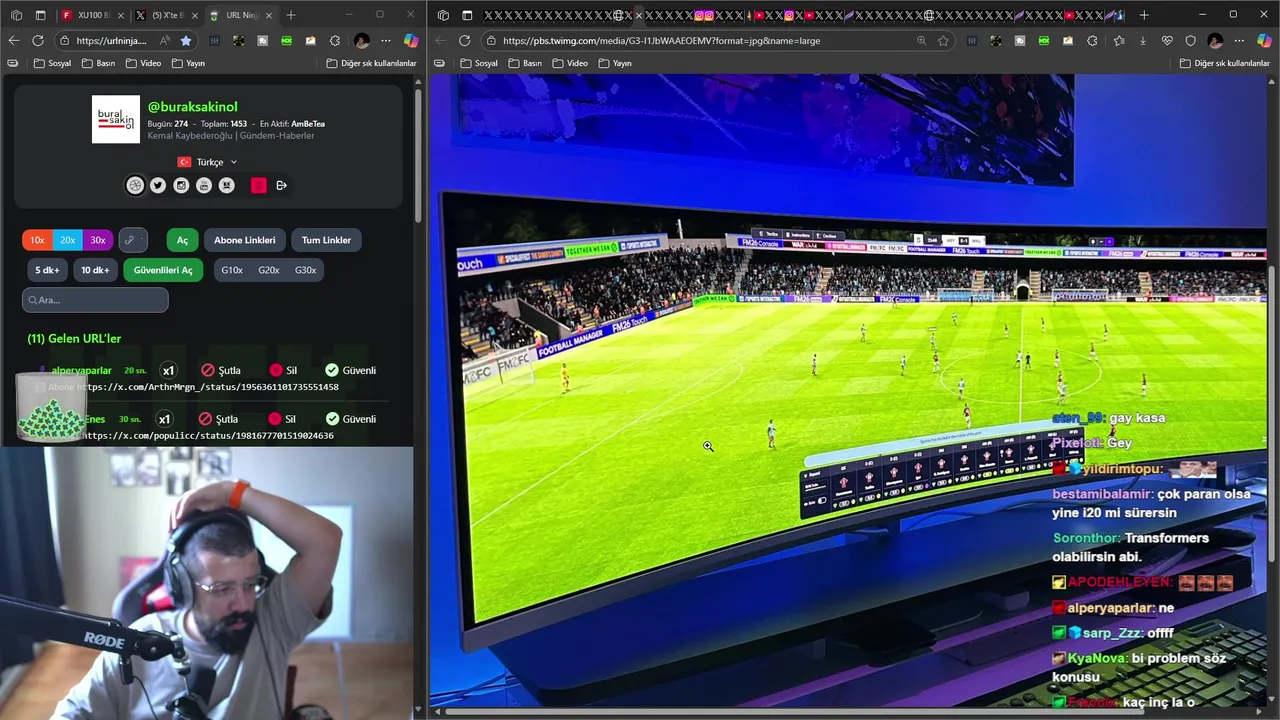Image resolution: width=1280 pixels, height=720 pixels.
Task: Open new tab in right browser
Action: pyautogui.click(x=1144, y=15)
